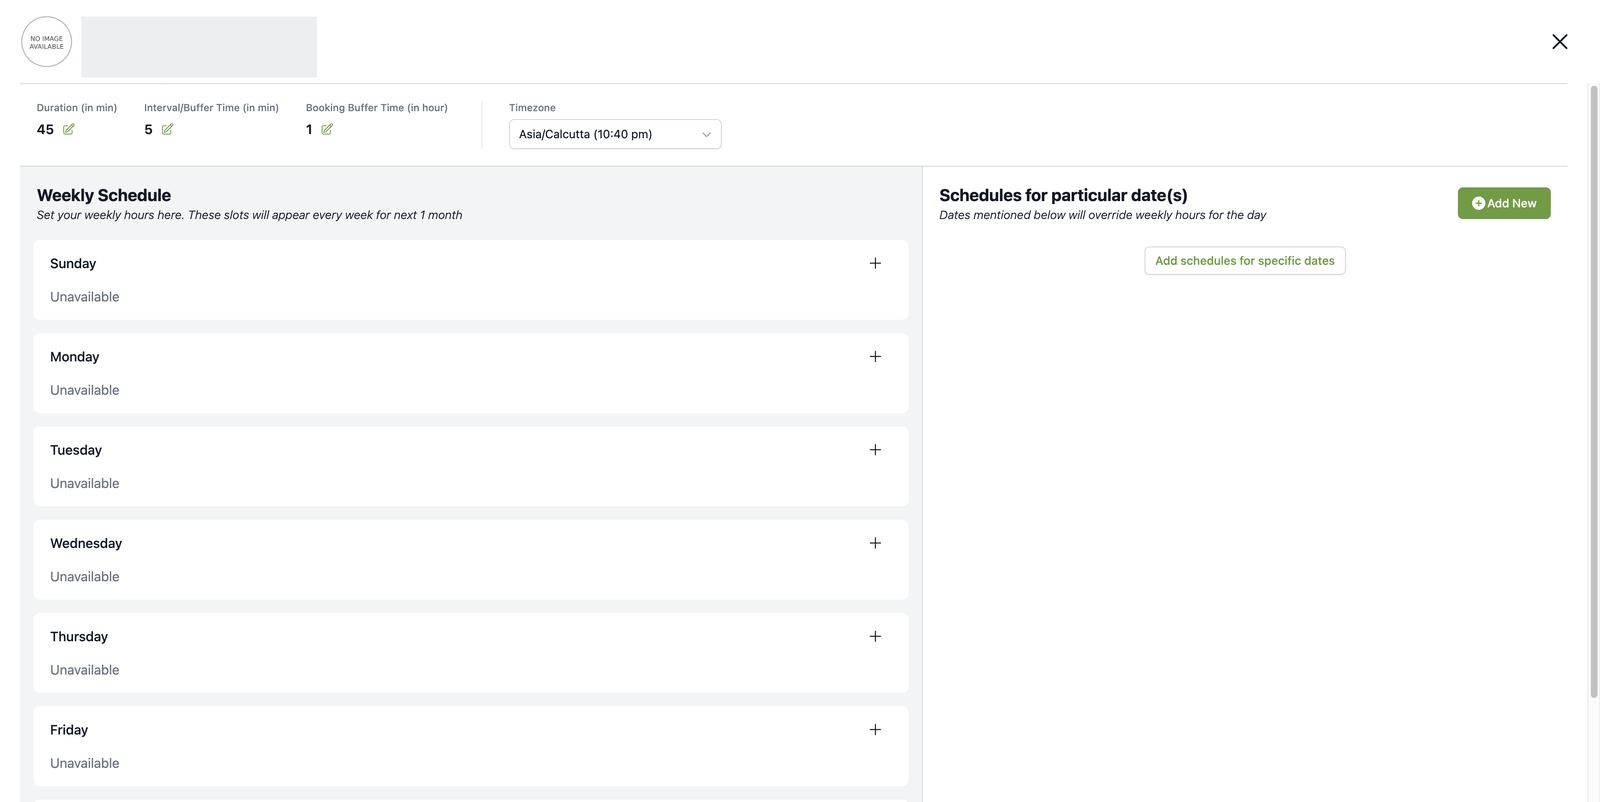
Task: Click Unavailable text under Friday
Action: pos(85,763)
